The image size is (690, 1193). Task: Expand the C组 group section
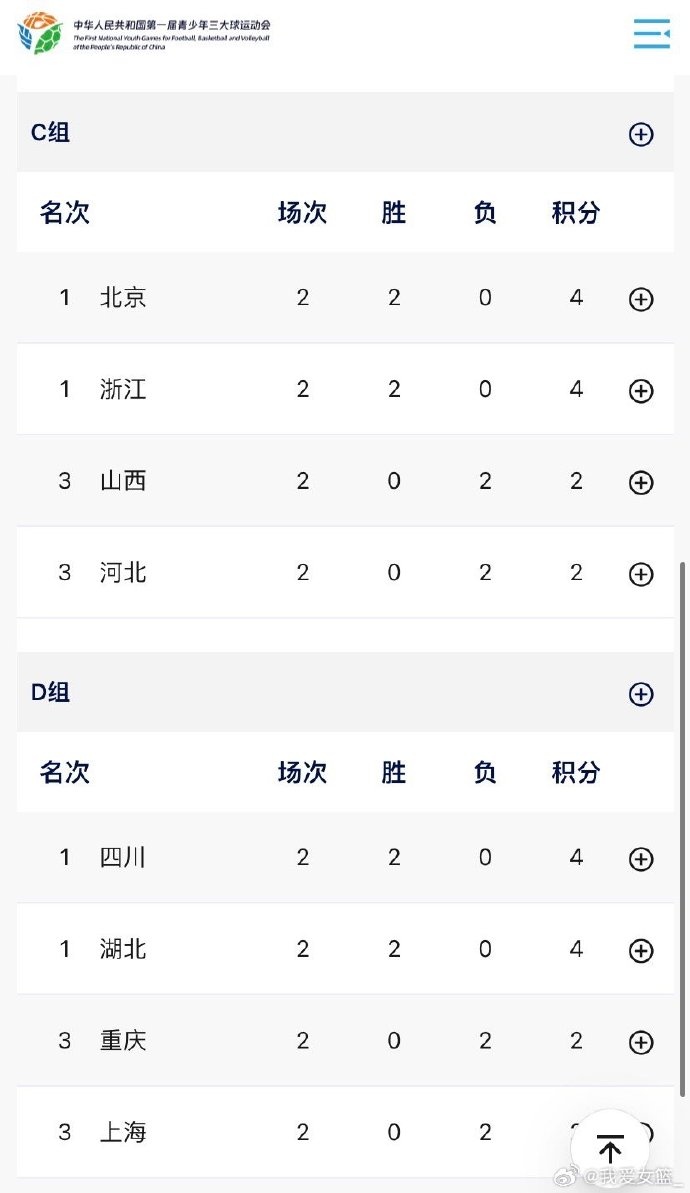641,134
